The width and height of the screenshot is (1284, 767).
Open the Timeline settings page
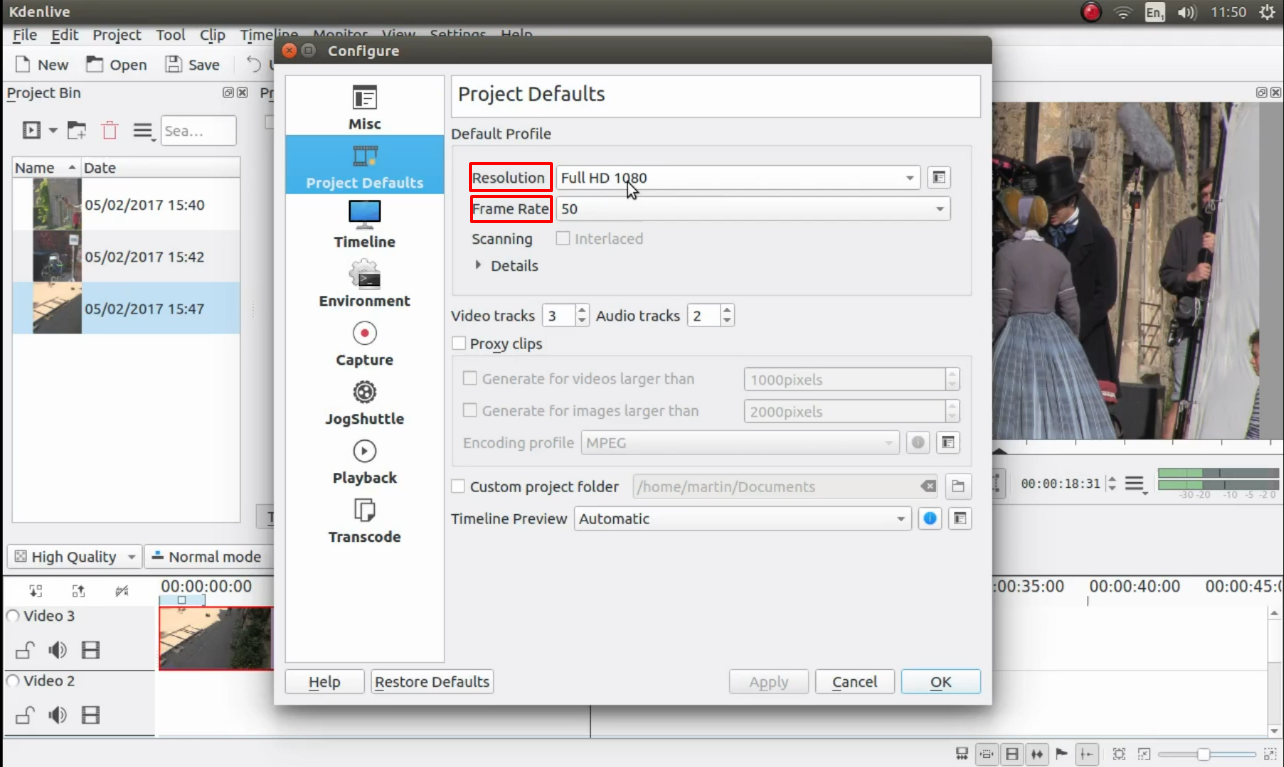pos(364,224)
